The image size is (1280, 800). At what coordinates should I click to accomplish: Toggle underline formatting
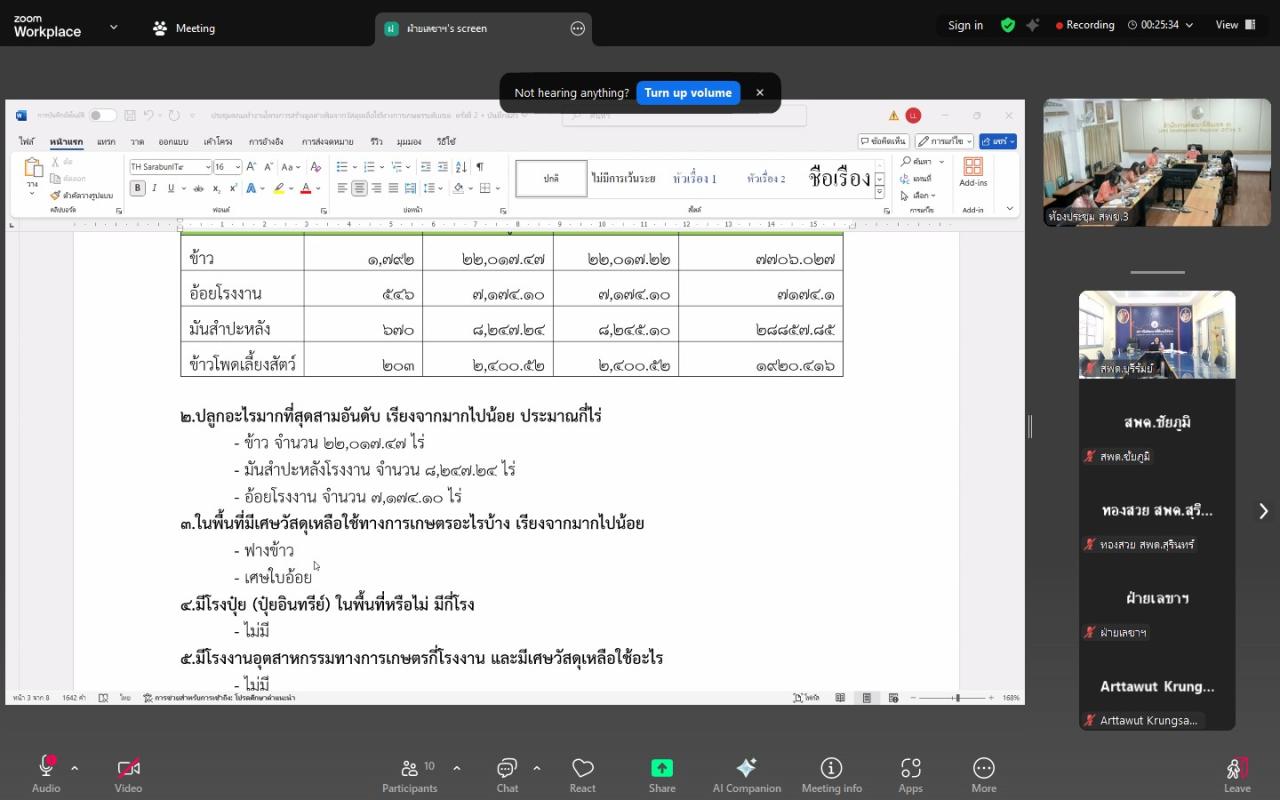pyautogui.click(x=170, y=188)
